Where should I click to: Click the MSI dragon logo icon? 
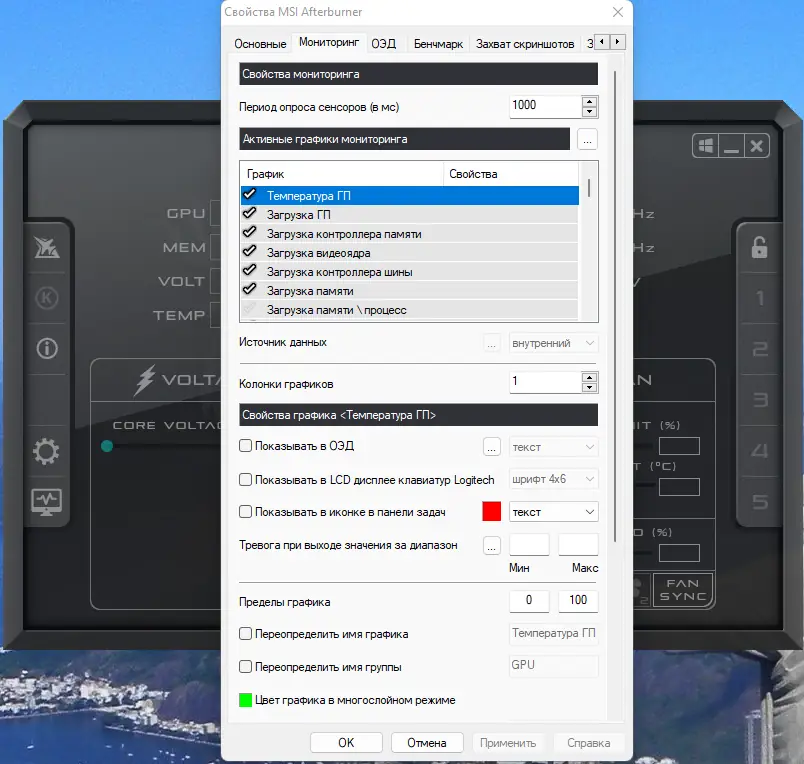[47, 248]
